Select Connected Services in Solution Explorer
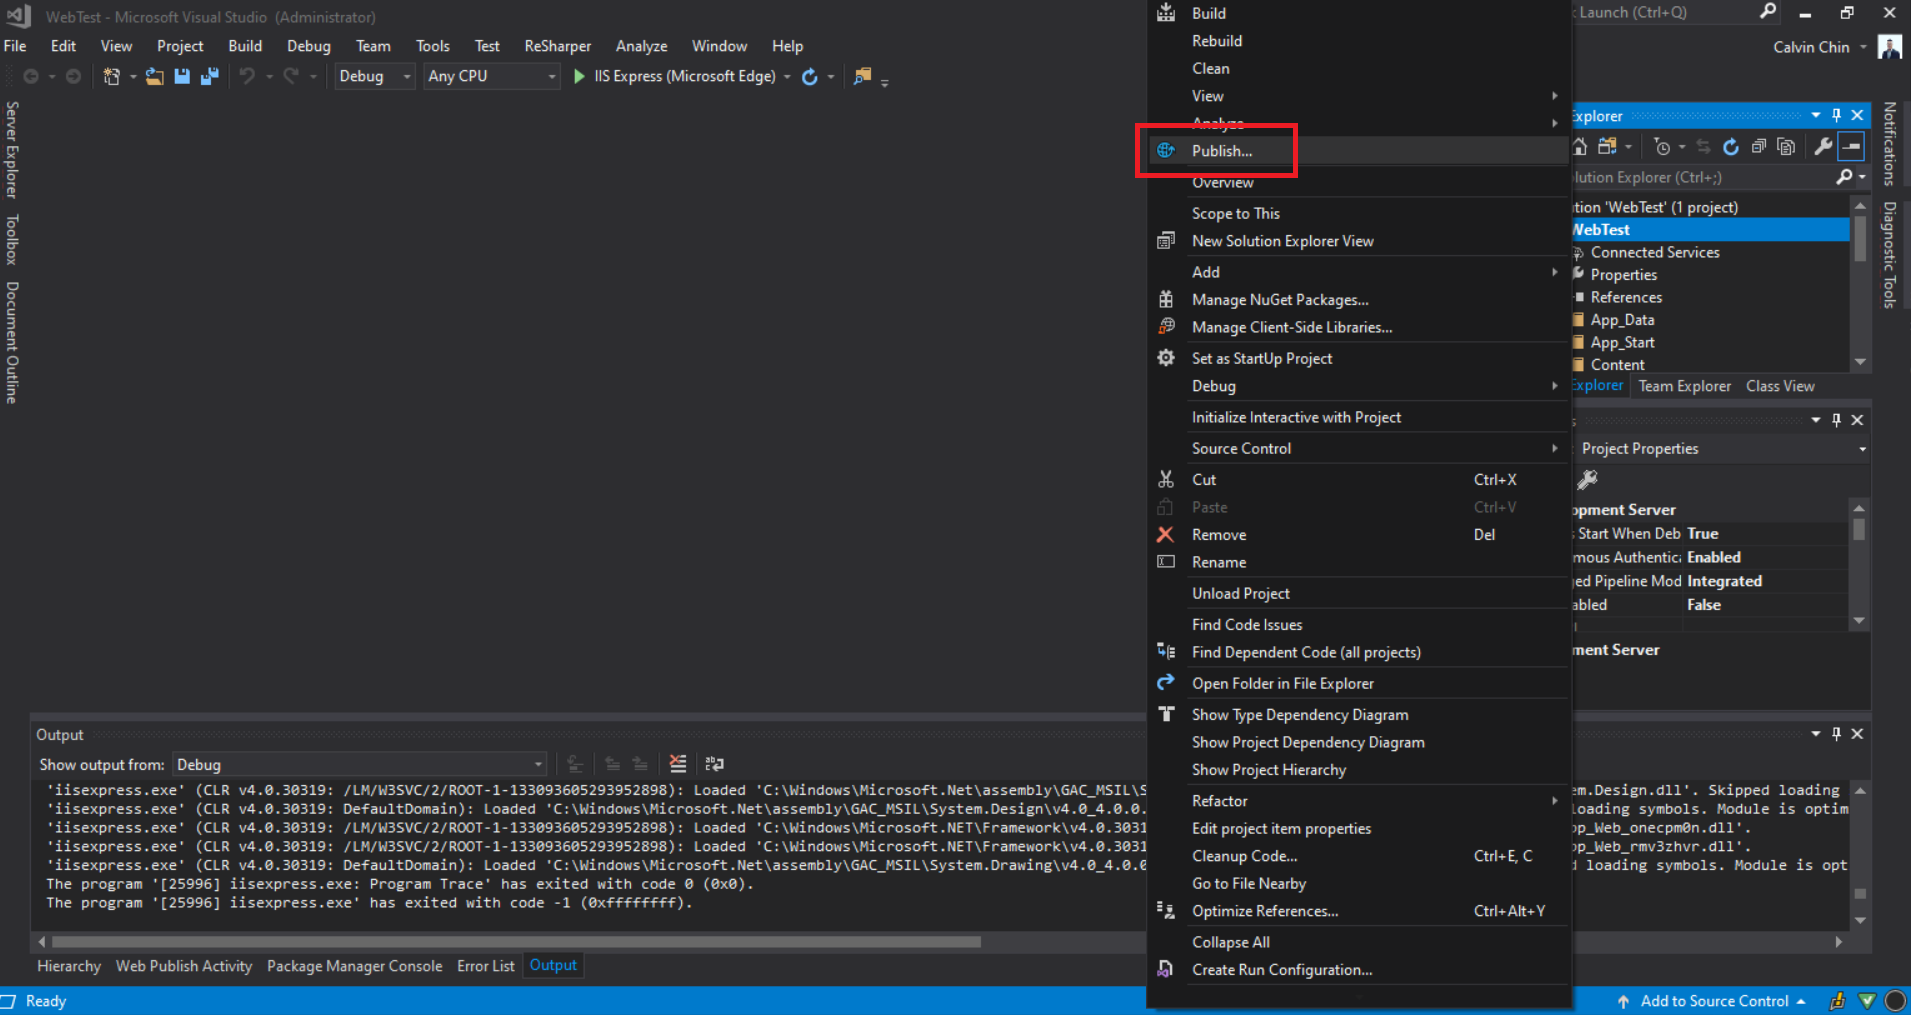Viewport: 1911px width, 1015px height. pos(1654,253)
